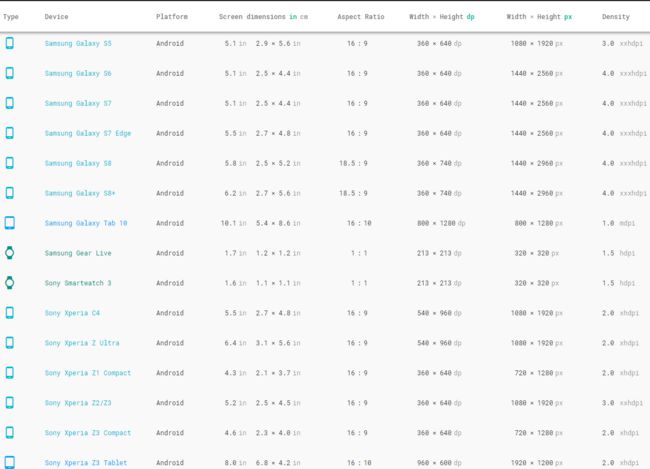The height and width of the screenshot is (469, 650).
Task: Click the phone icon for Samsung Galaxy S5
Action: point(10,43)
